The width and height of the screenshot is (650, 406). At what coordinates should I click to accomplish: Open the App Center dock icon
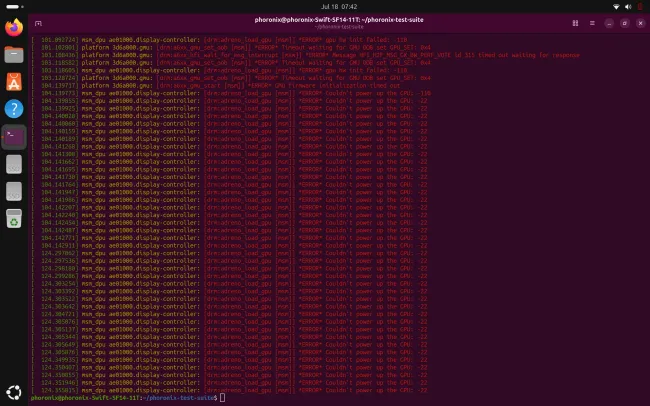click(x=14, y=82)
